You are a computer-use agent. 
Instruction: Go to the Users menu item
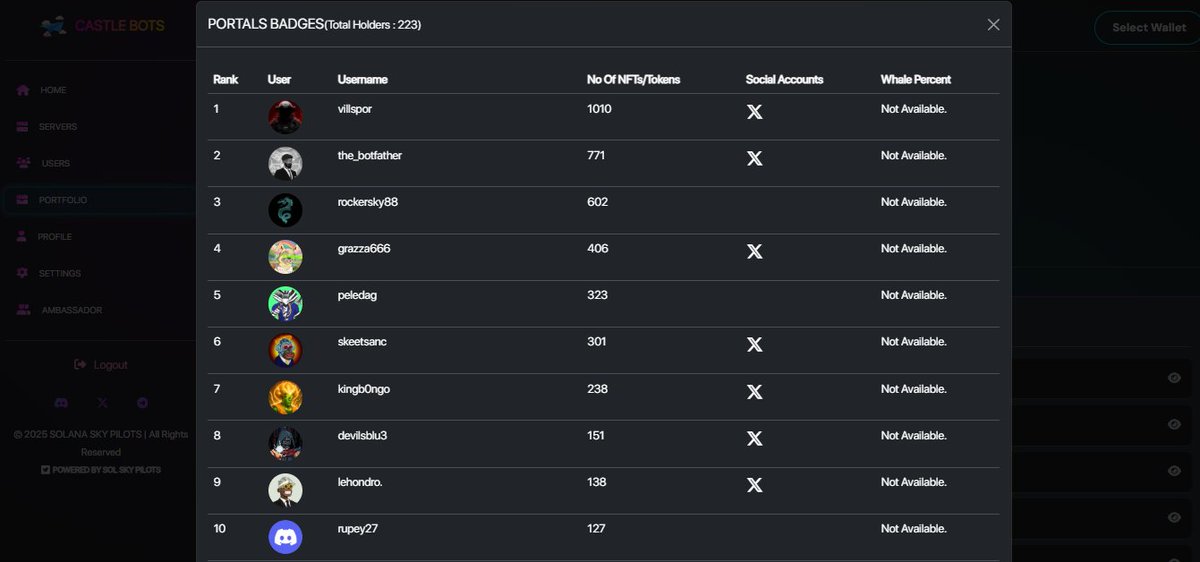(55, 163)
